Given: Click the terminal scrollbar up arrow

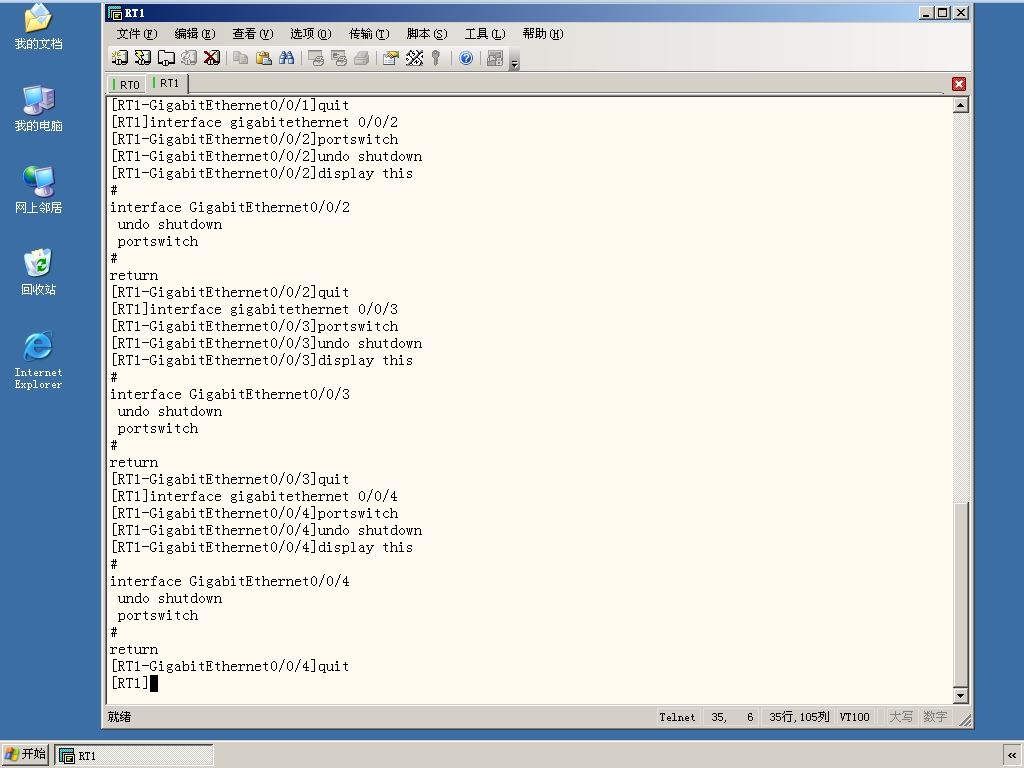Looking at the screenshot, I should coord(960,105).
